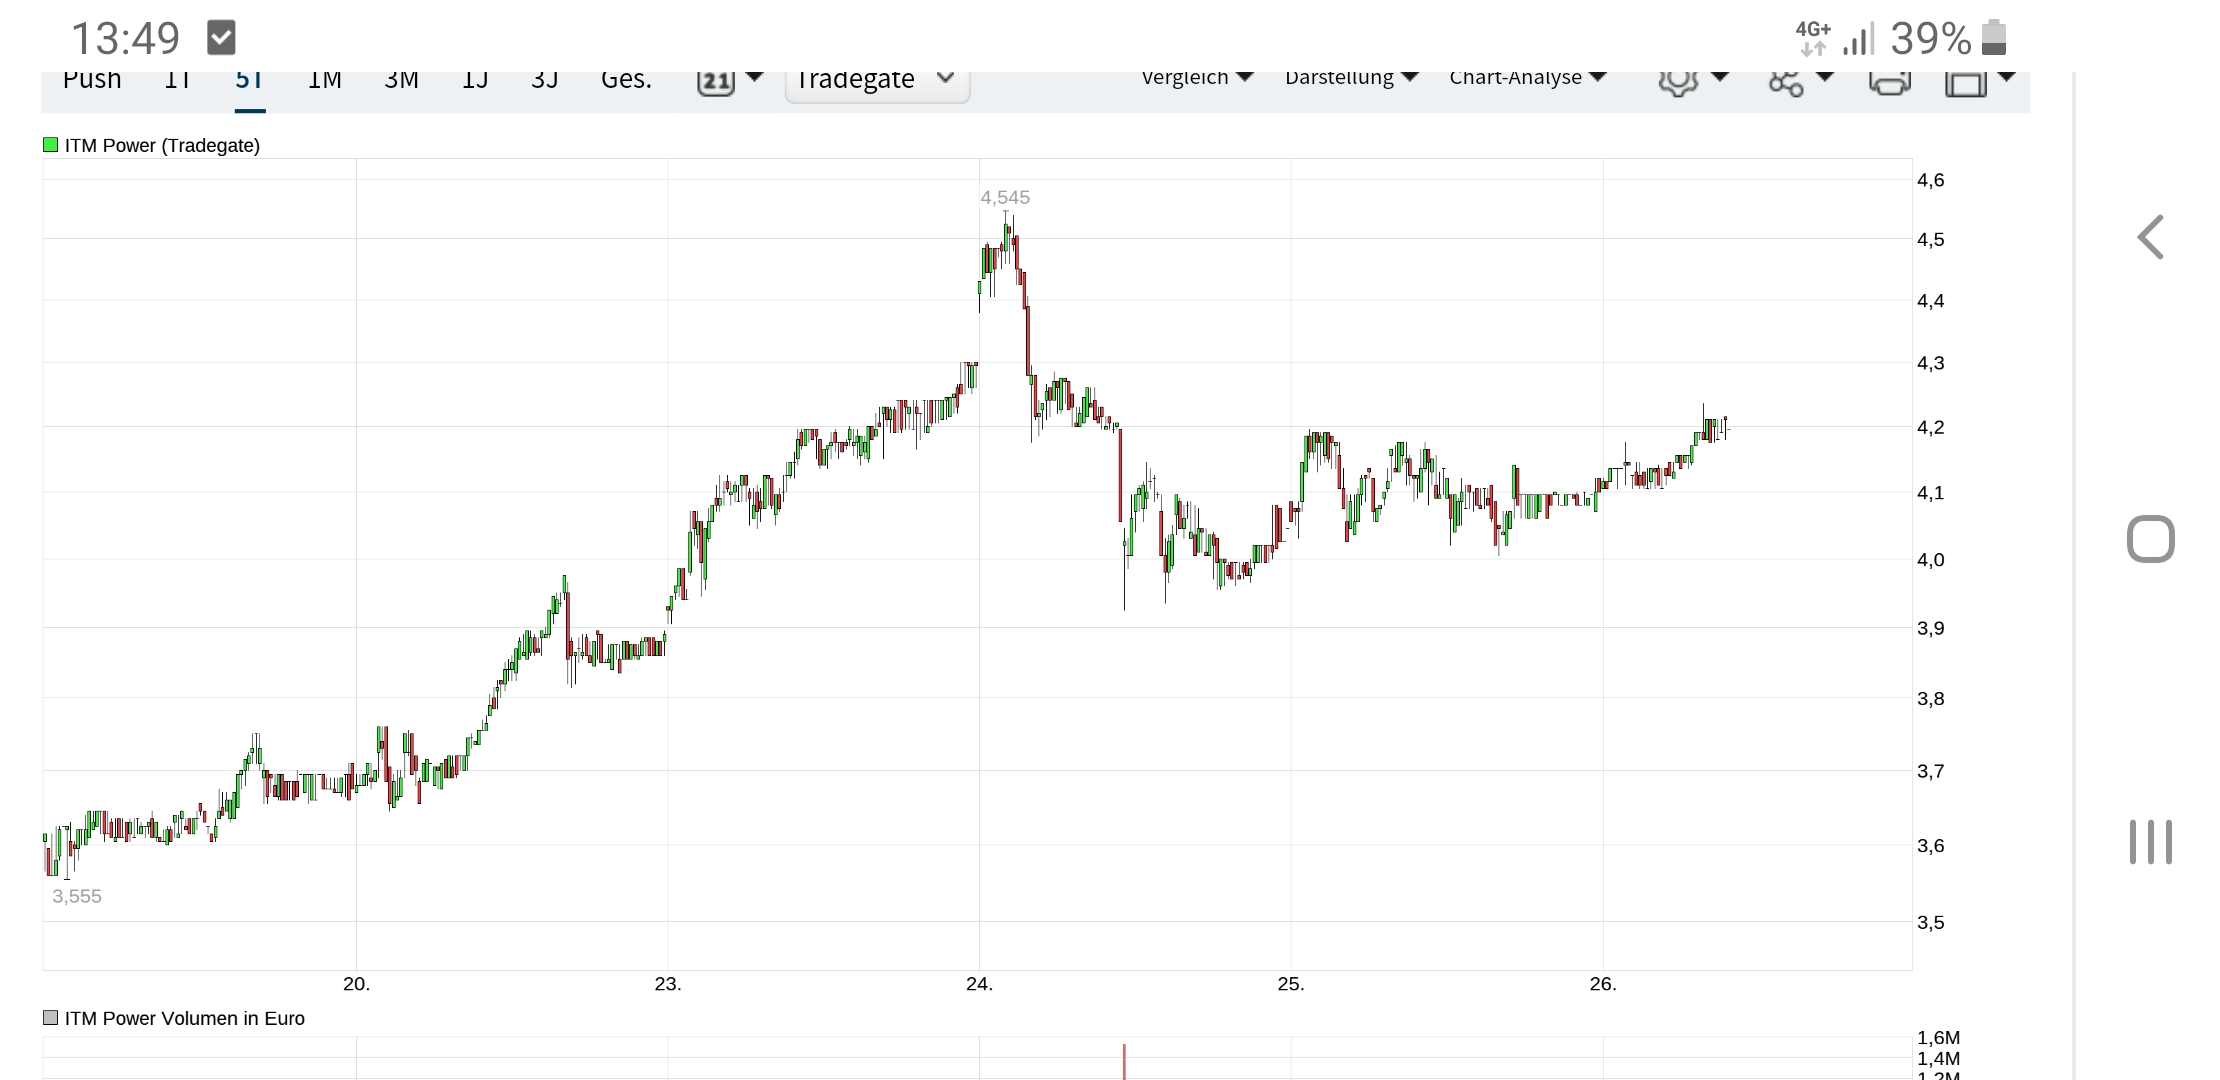
Task: Click the fullscreen window icon
Action: click(x=1965, y=84)
